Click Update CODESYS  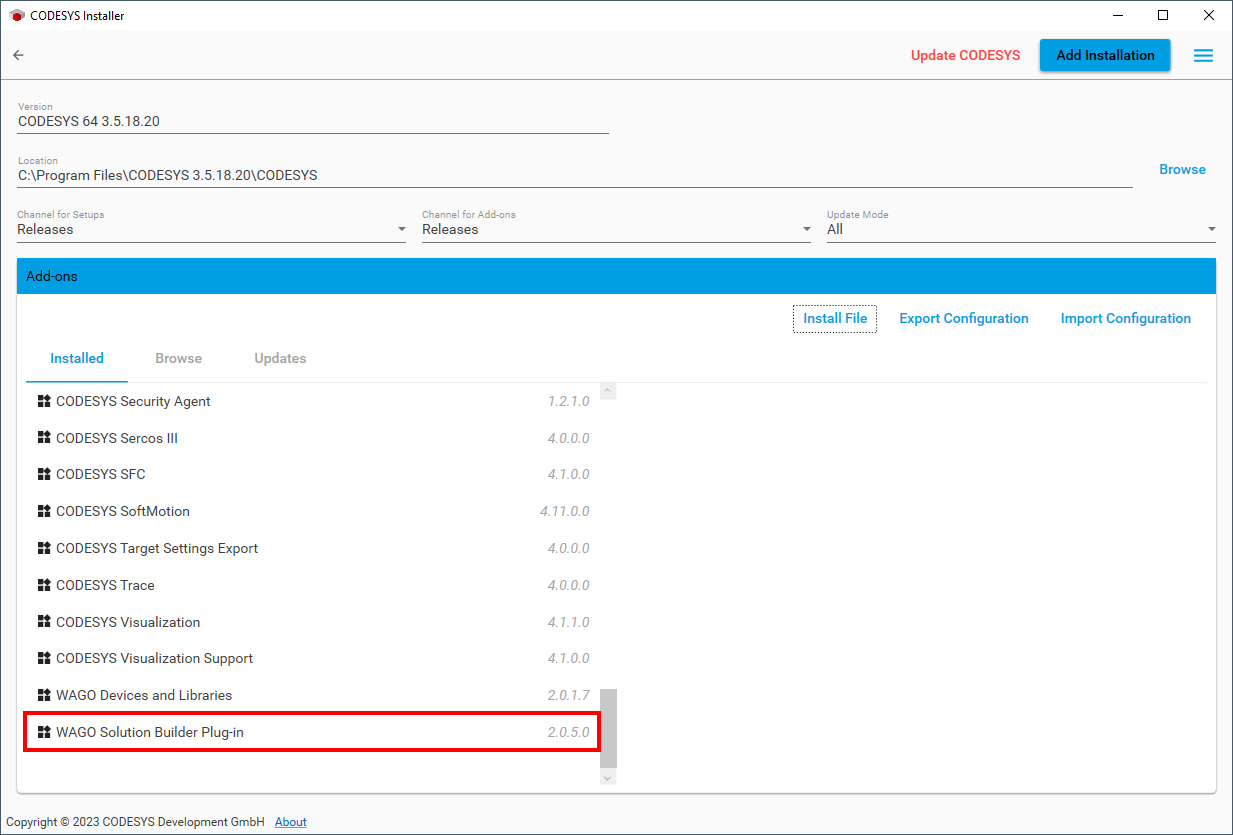pos(966,55)
